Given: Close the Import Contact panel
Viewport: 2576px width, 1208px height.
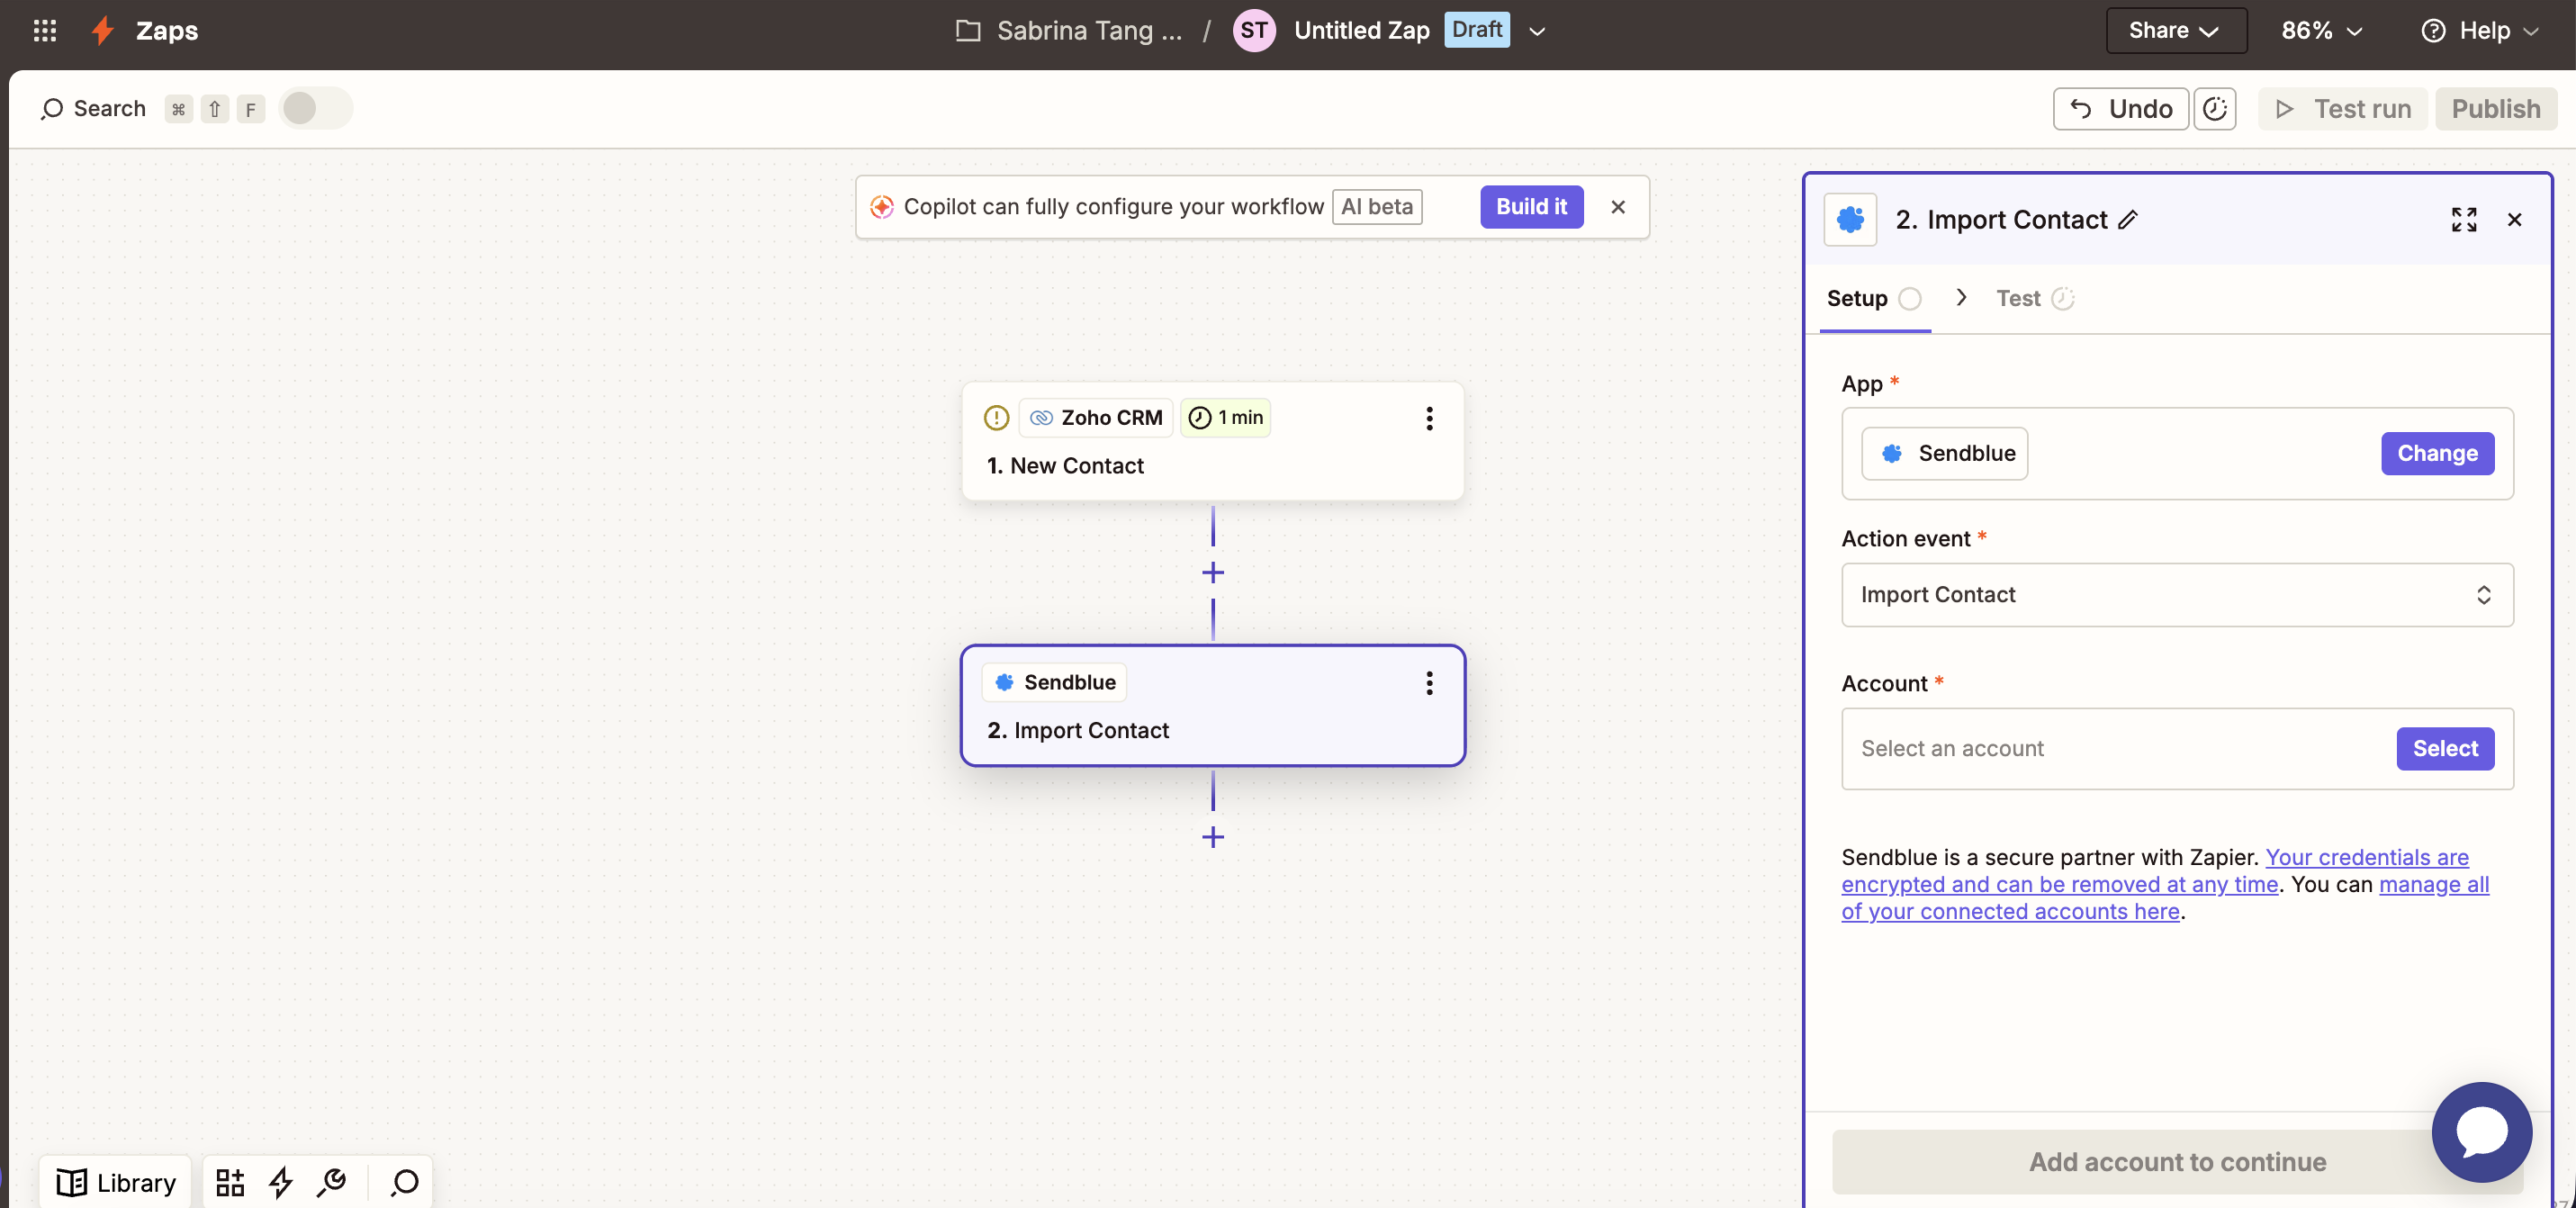Looking at the screenshot, I should click(2515, 220).
